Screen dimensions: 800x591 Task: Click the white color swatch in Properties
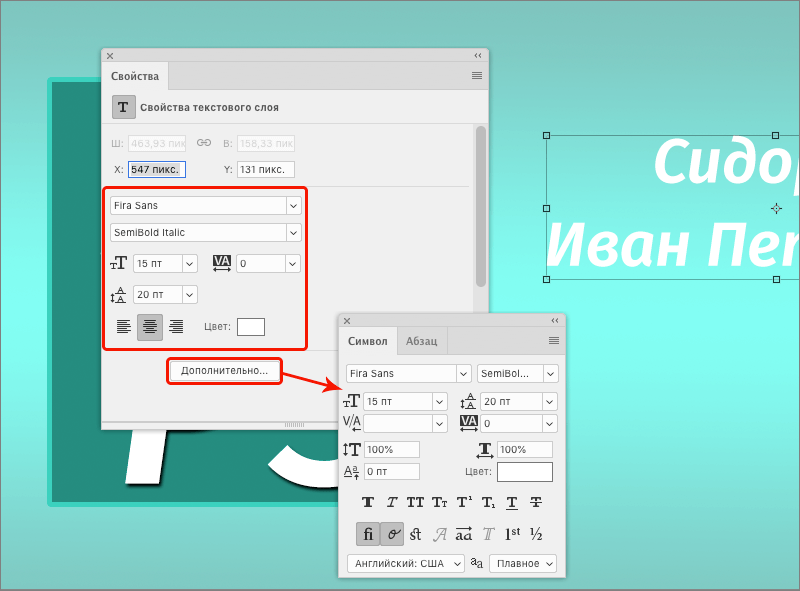[x=251, y=327]
